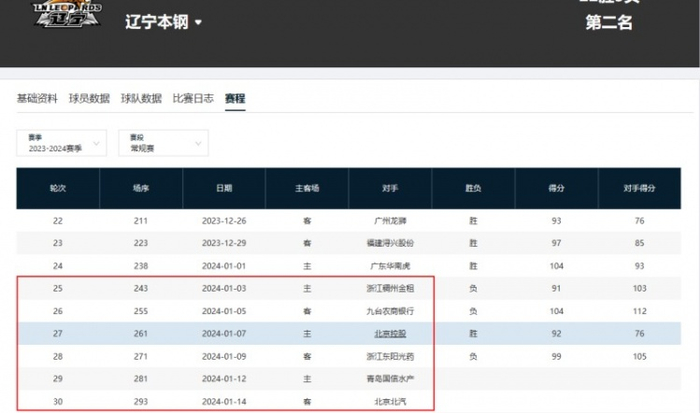This screenshot has width=700, height=413.
Task: Open the 北京控股 opponent link
Action: pos(390,334)
